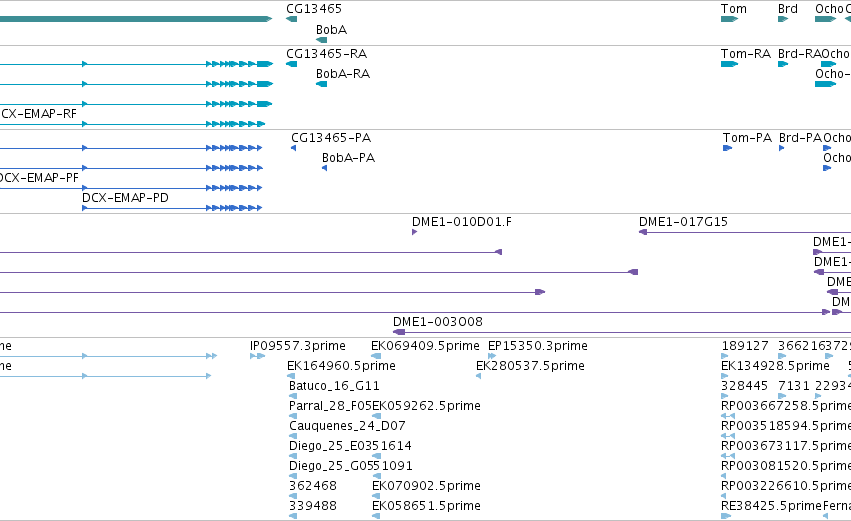Select the 362468 label
Image resolution: width=851 pixels, height=521 pixels.
tap(313, 486)
